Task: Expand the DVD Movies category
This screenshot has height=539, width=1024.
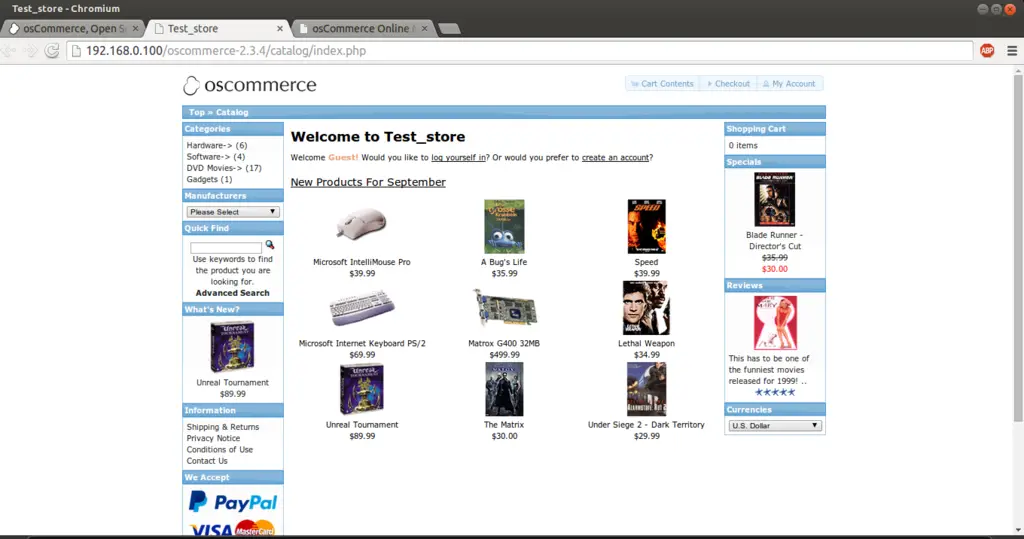Action: pos(214,168)
